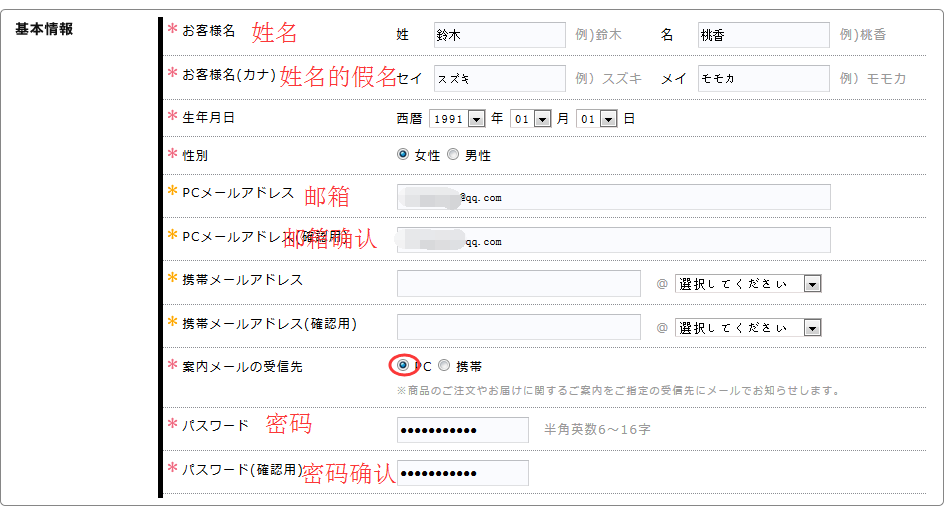
Task: Open the birth day dropdown
Action: (x=597, y=119)
